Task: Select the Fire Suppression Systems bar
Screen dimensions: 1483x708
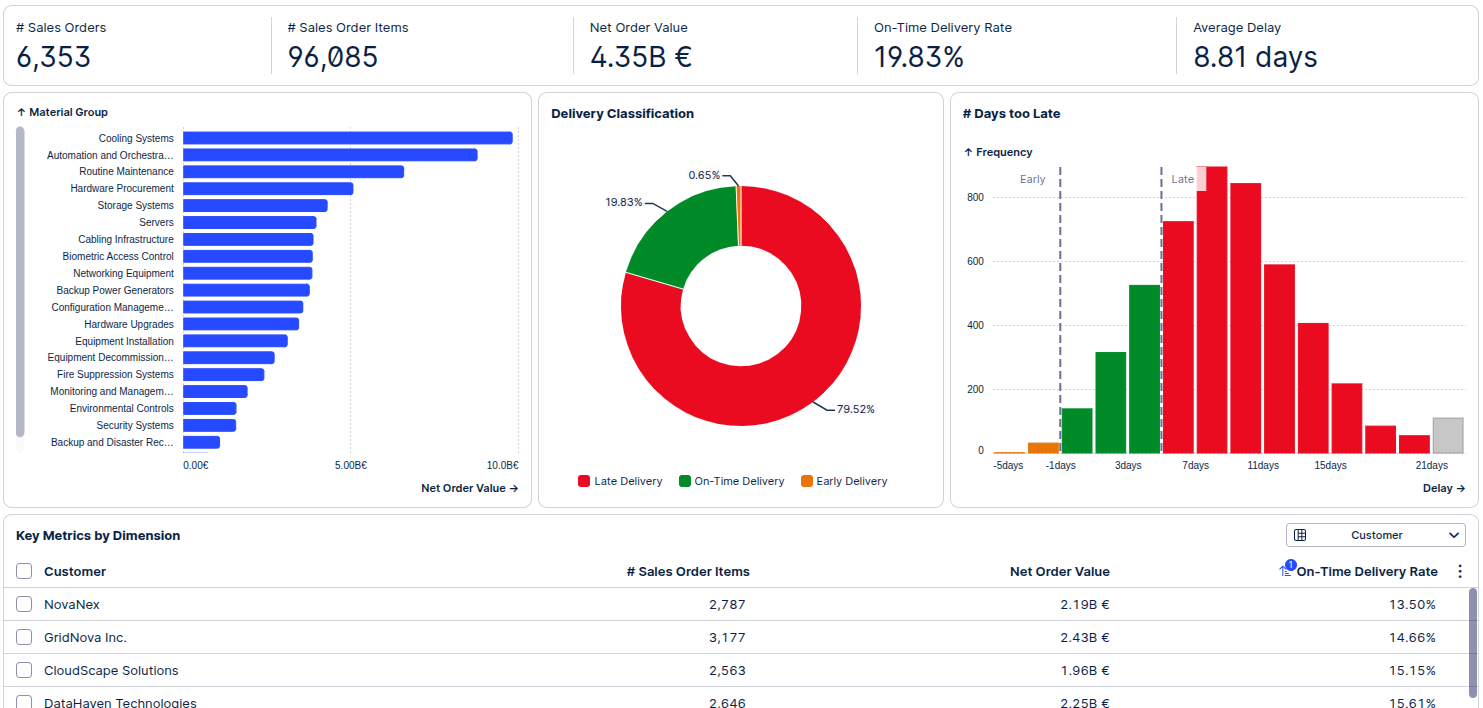Action: [x=223, y=374]
